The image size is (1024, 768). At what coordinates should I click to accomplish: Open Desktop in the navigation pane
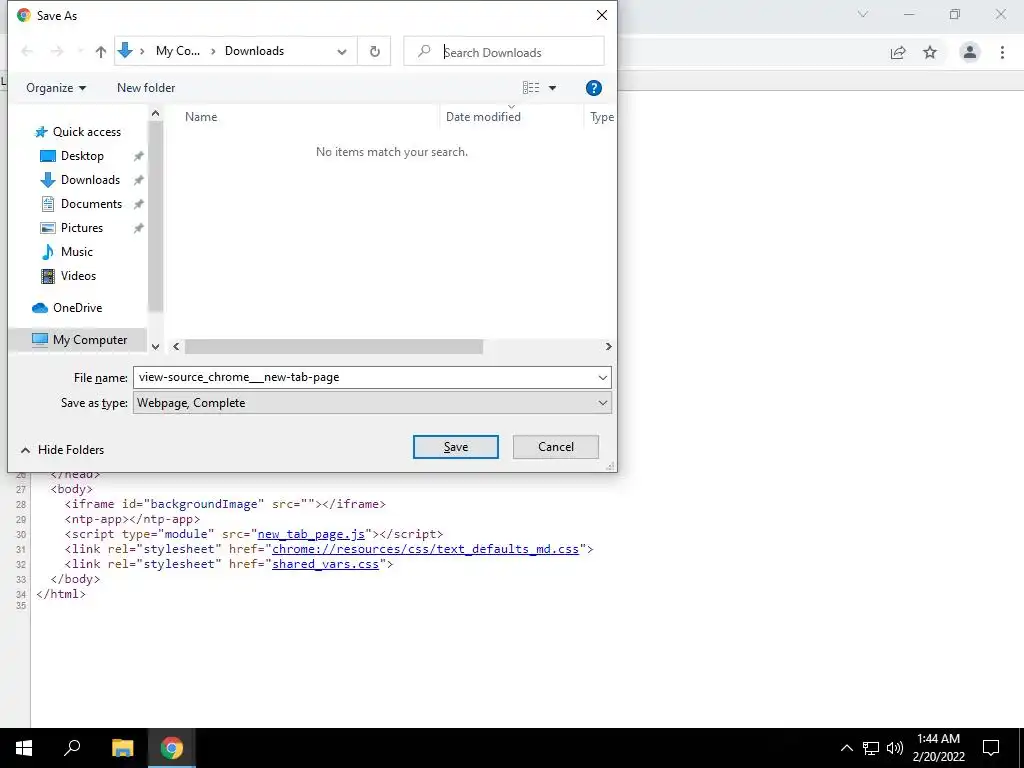pos(82,156)
